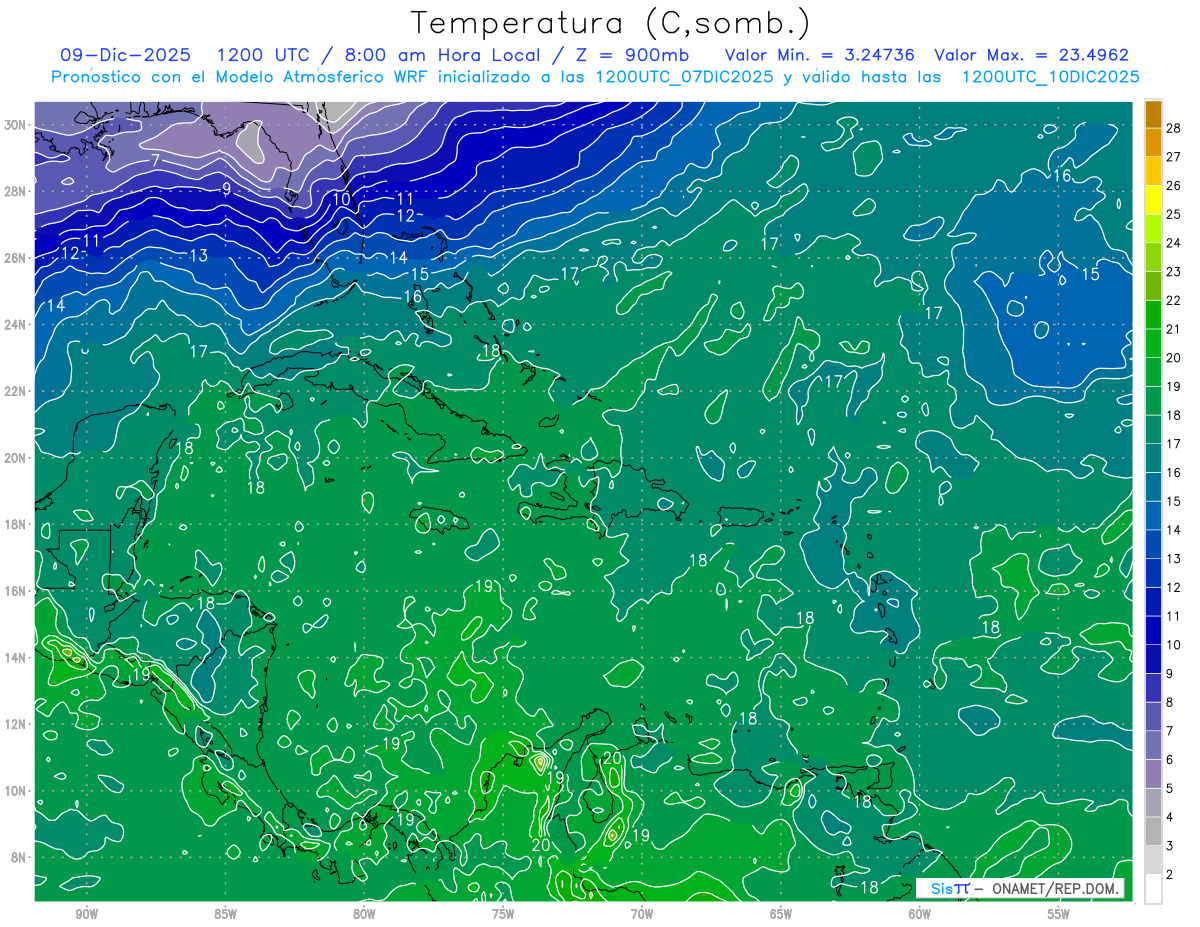Click the legend scale value "22"
This screenshot has height=927, width=1200.
click(1174, 300)
